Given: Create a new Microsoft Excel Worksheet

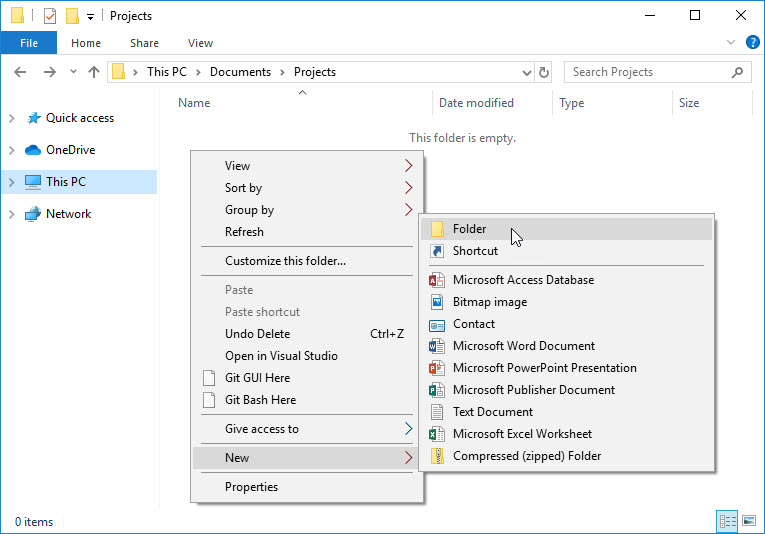Looking at the screenshot, I should point(521,434).
